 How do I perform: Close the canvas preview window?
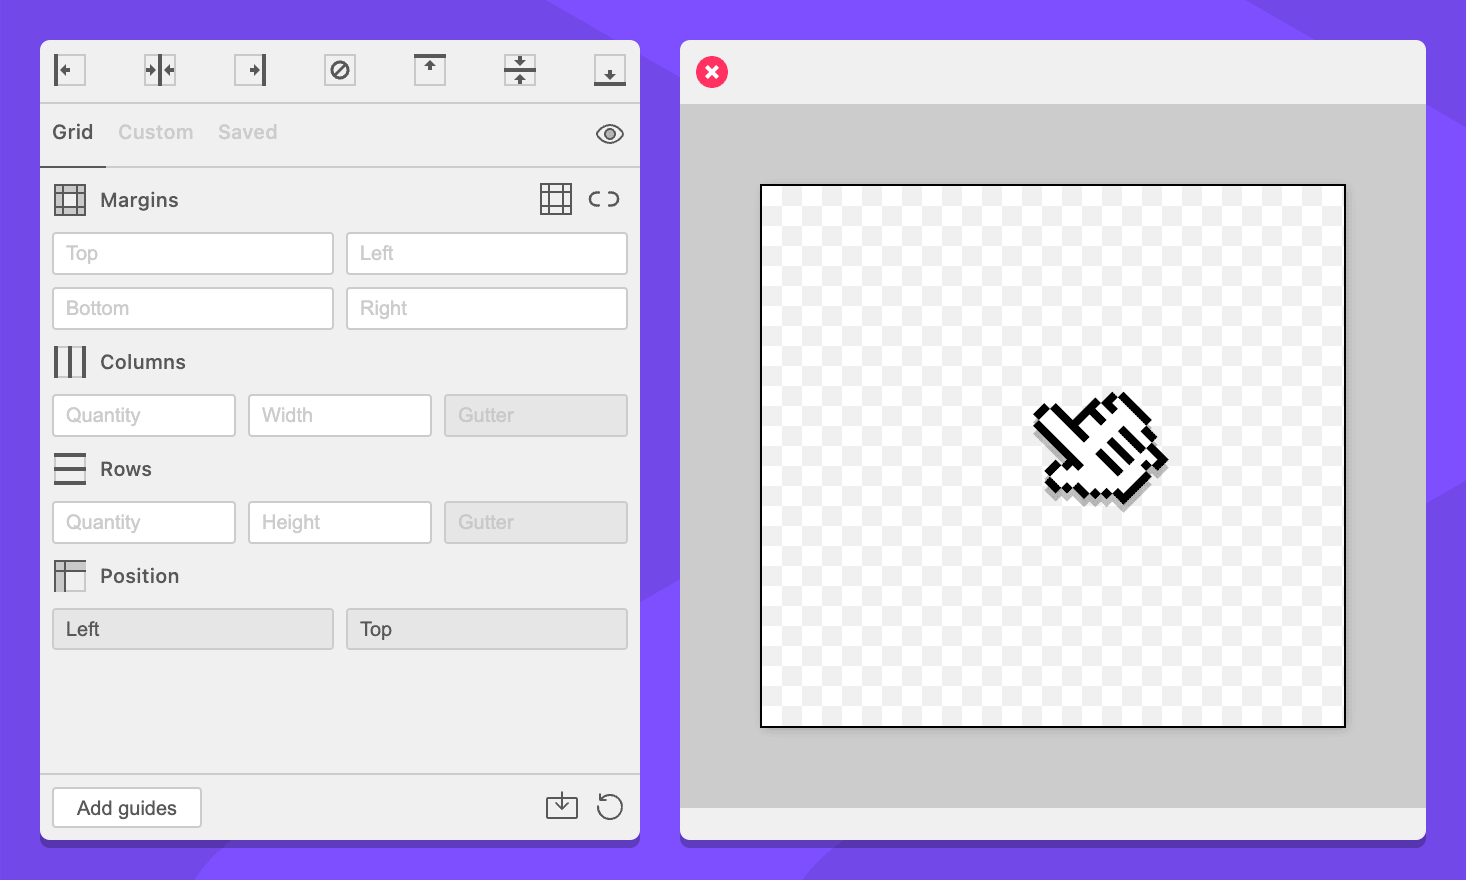[x=712, y=72]
